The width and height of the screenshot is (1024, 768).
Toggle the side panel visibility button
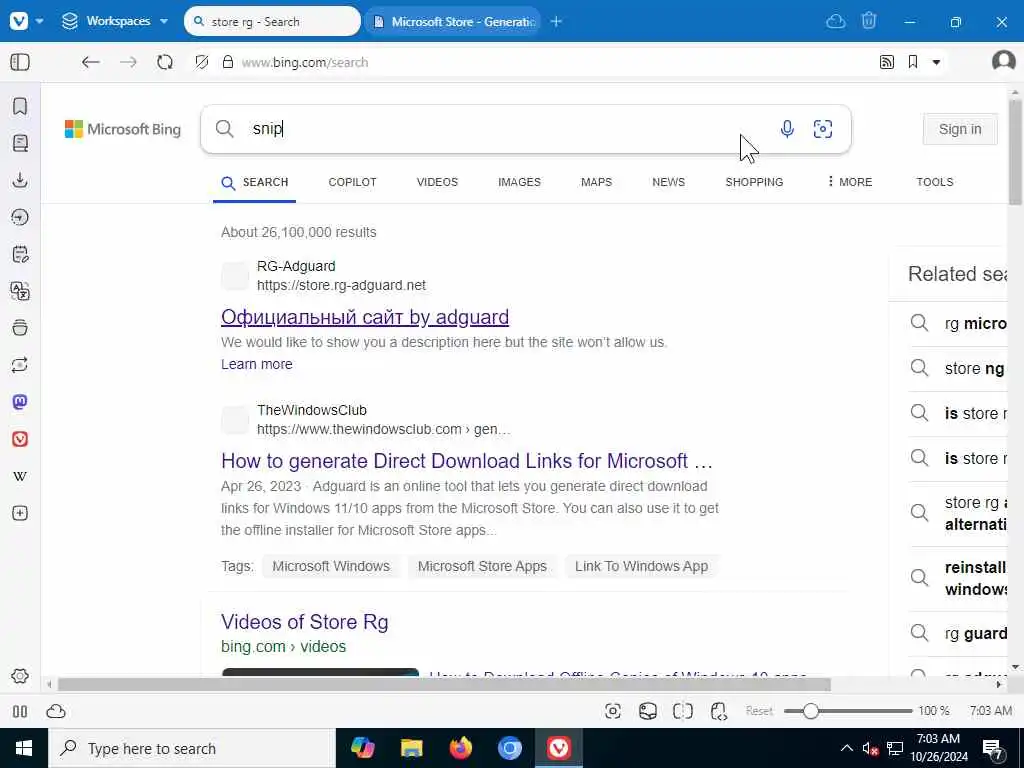[20, 62]
